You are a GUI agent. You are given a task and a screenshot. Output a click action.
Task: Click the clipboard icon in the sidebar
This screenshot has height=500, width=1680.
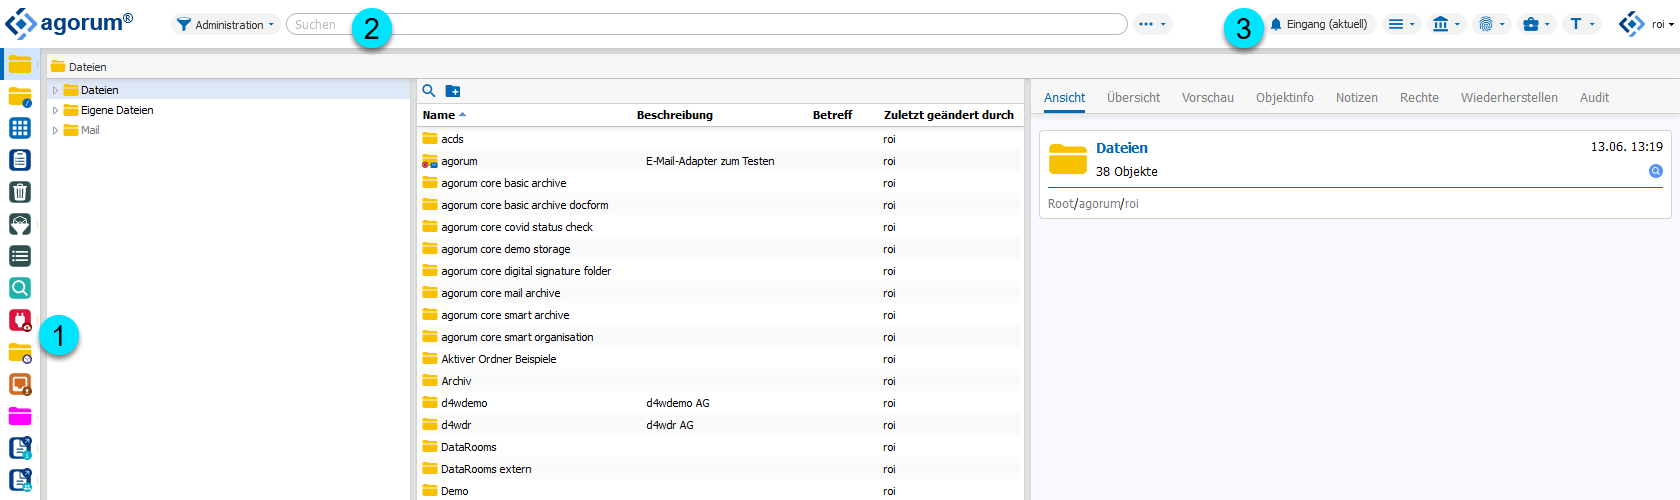(20, 160)
